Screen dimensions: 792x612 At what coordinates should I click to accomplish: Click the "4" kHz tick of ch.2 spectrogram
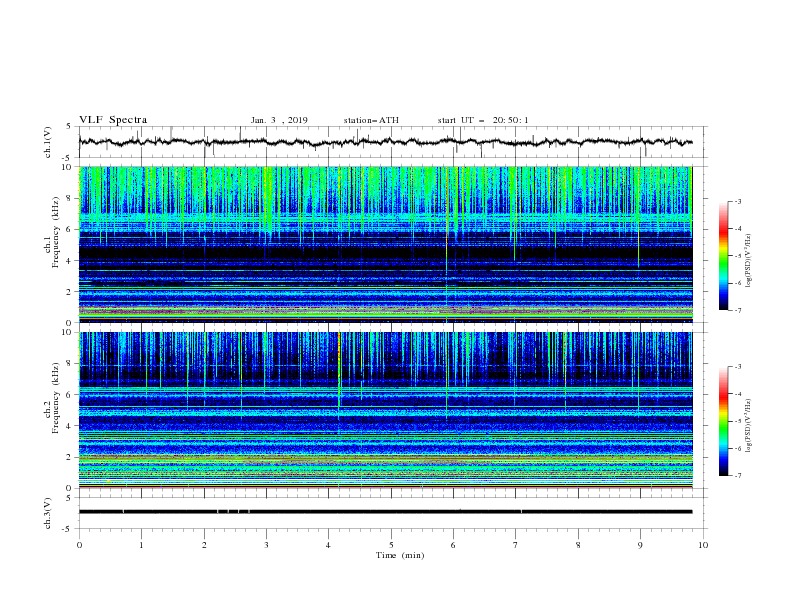coord(69,426)
